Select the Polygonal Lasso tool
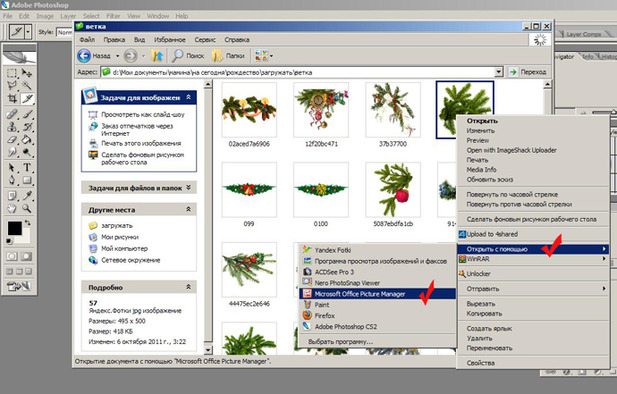The height and width of the screenshot is (394, 617). click(12, 86)
